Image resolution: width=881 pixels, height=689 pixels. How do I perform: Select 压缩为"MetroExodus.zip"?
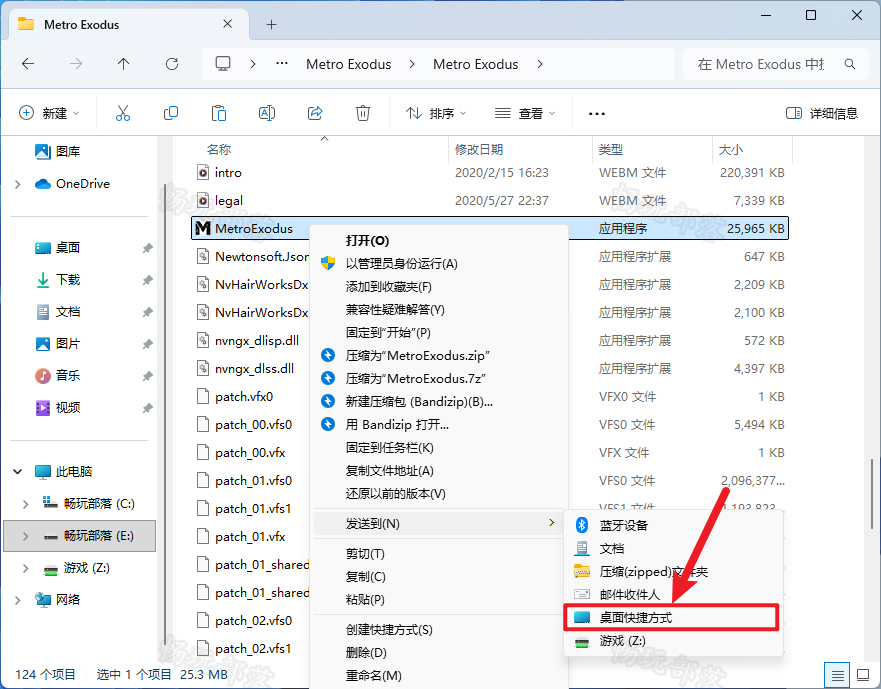(x=439, y=356)
